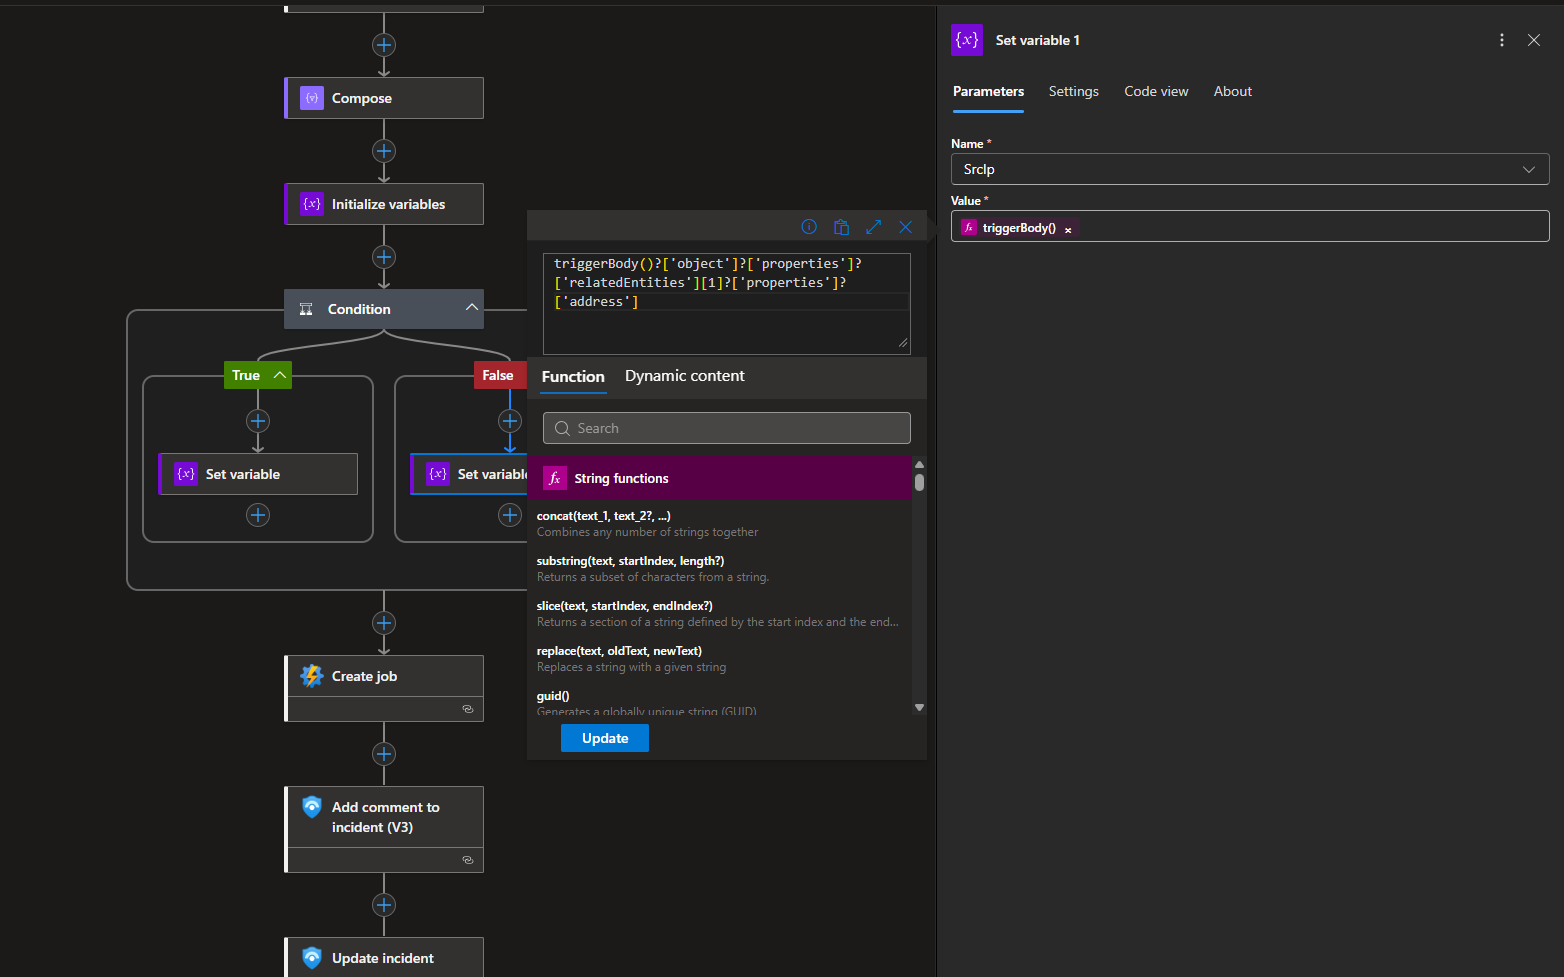Click the function Search field
Viewport: 1564px width, 977px height.
(726, 428)
